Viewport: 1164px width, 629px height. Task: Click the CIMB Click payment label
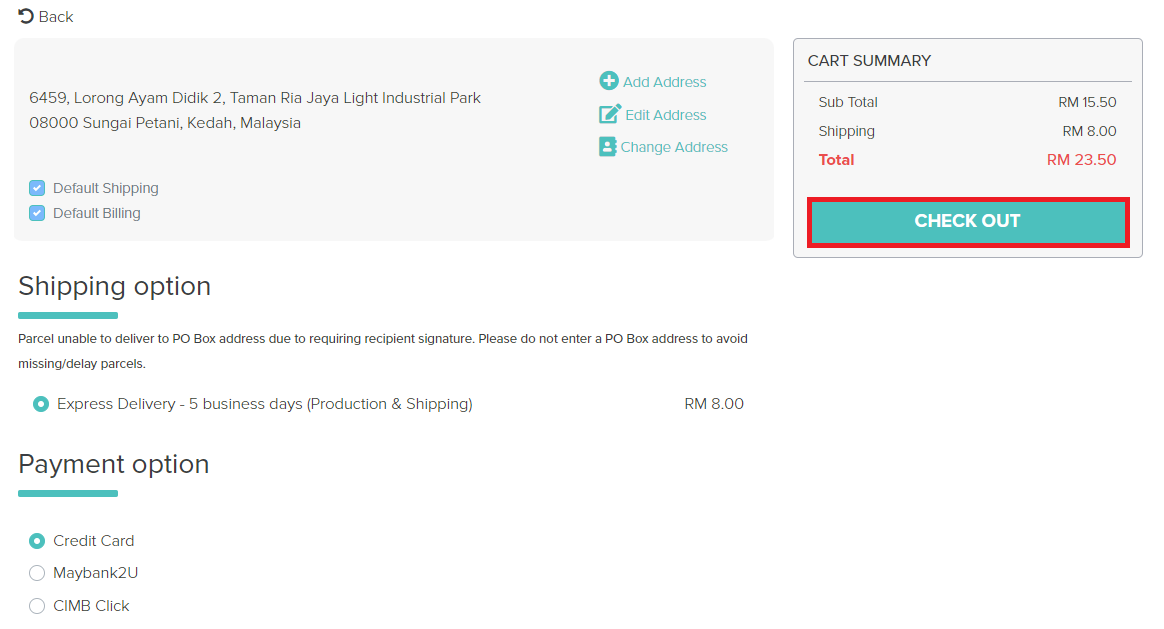pos(91,606)
